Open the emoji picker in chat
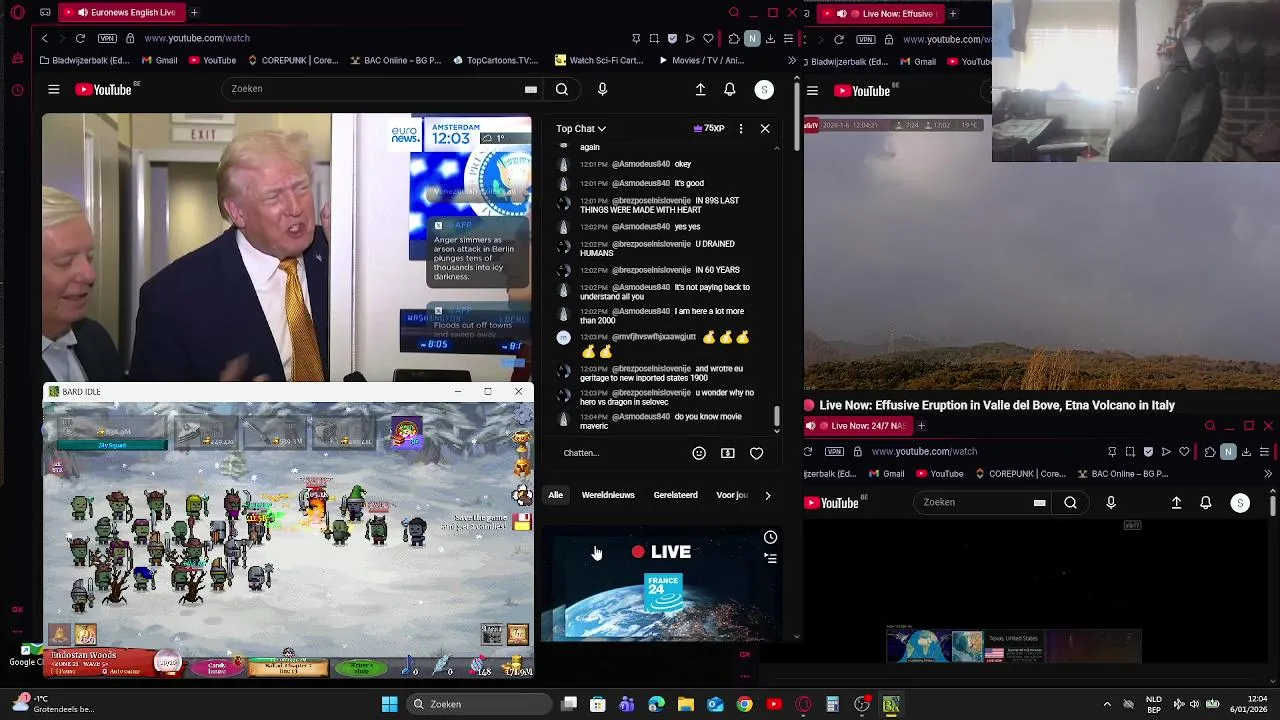Viewport: 1280px width, 720px height. click(699, 453)
